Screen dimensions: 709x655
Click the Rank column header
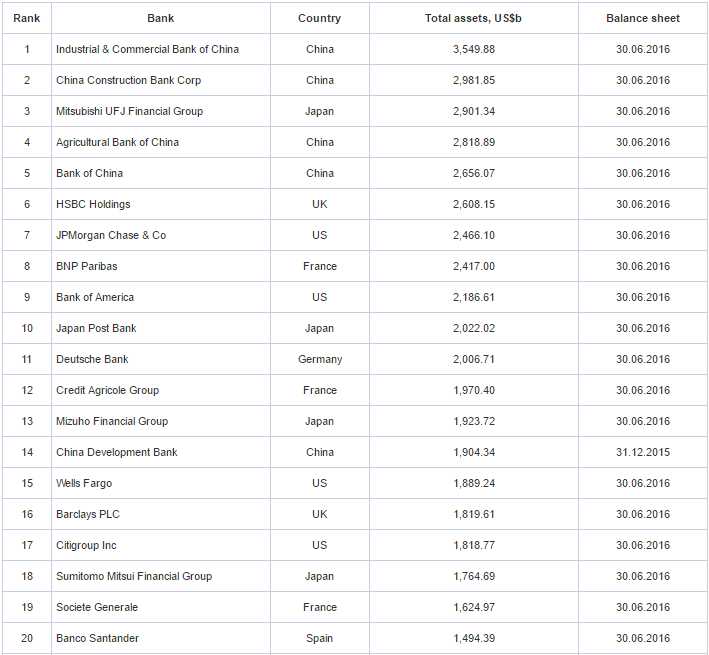[26, 18]
